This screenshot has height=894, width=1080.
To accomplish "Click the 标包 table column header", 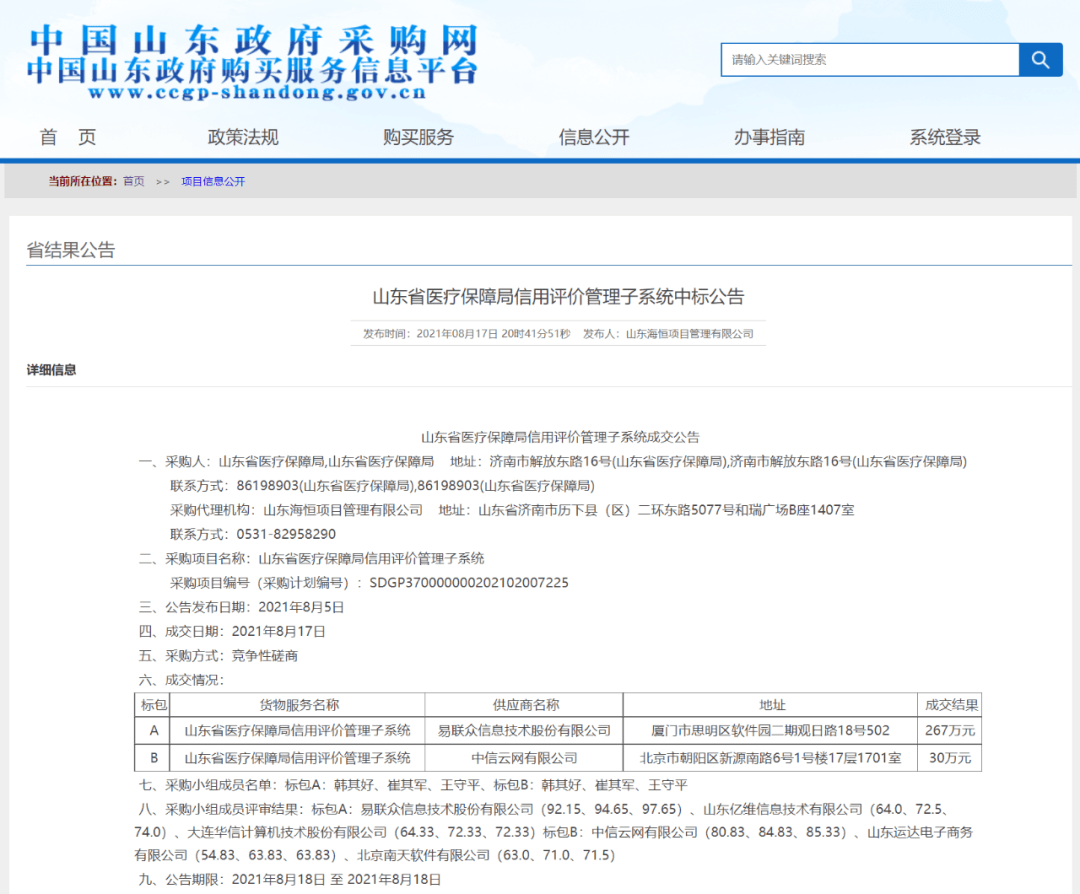I will click(153, 705).
